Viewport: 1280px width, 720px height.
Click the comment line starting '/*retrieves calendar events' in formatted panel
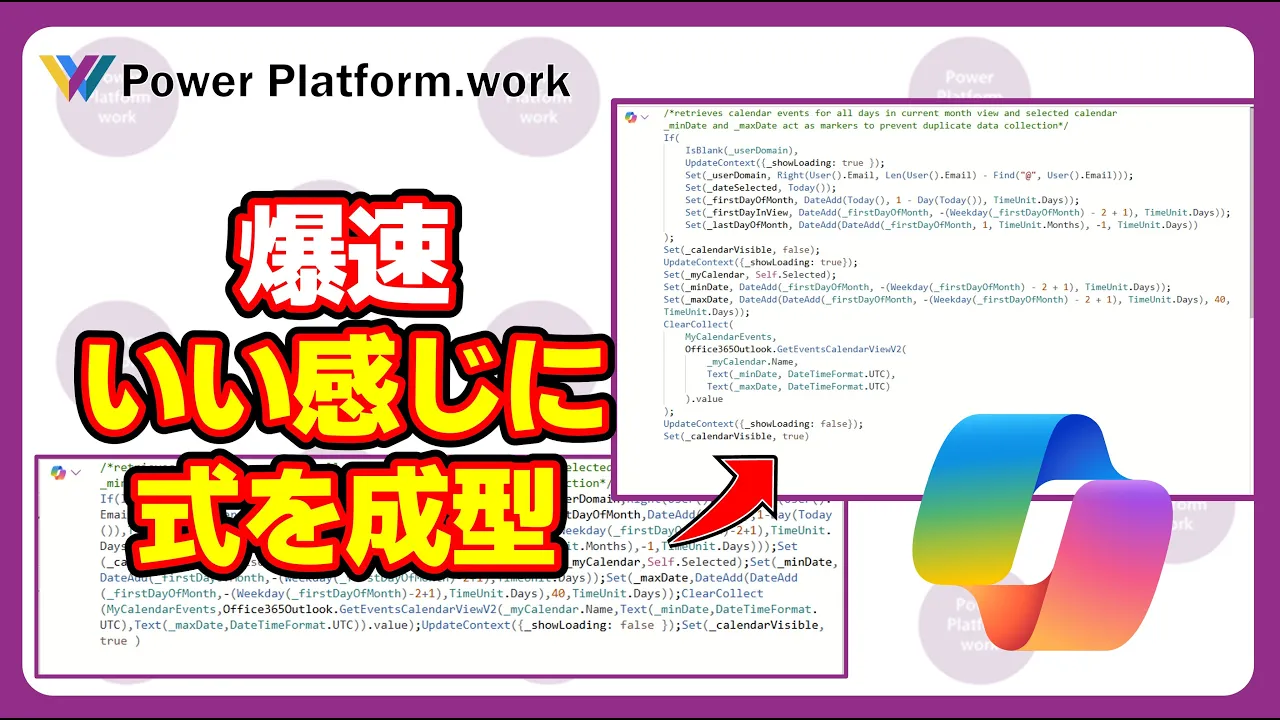coord(890,113)
